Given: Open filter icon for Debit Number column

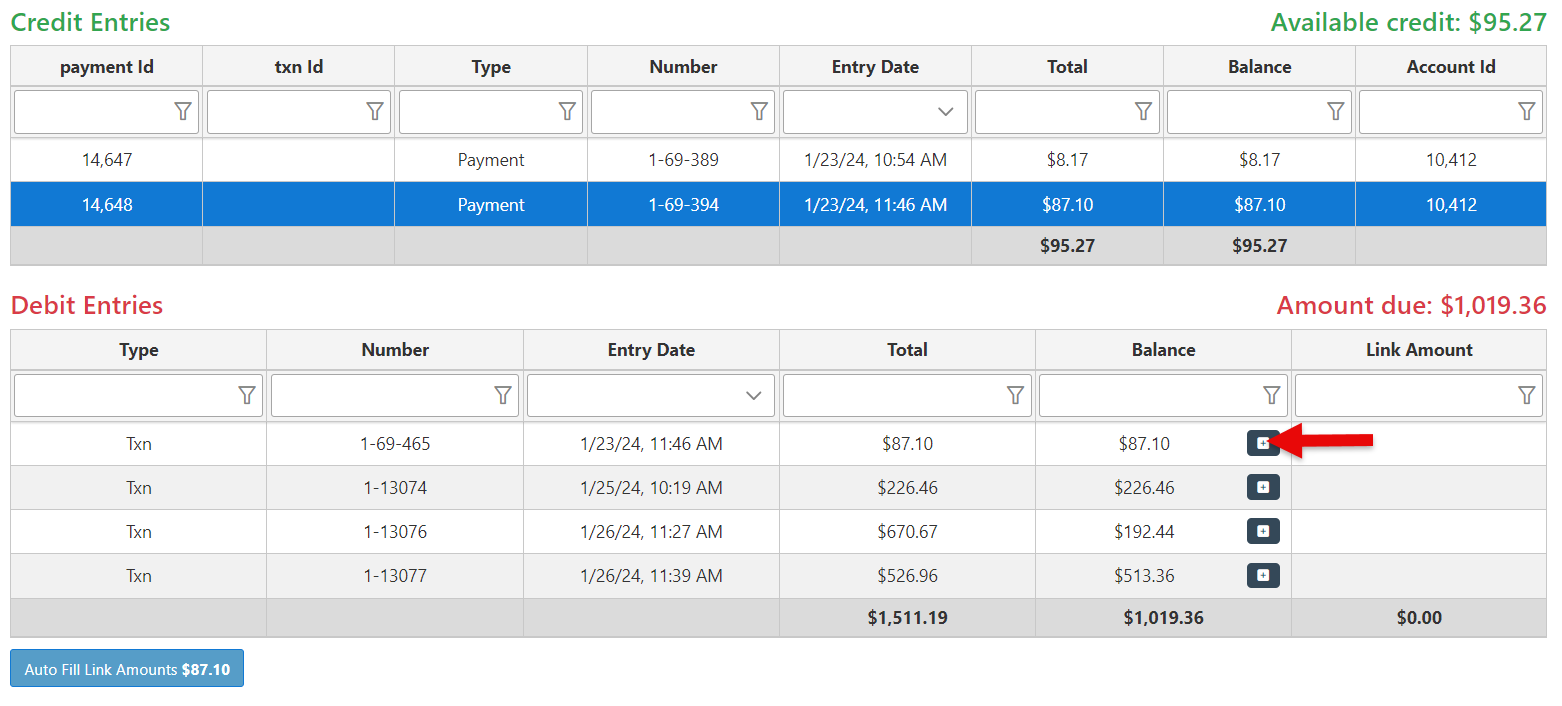Looking at the screenshot, I should tap(503, 396).
